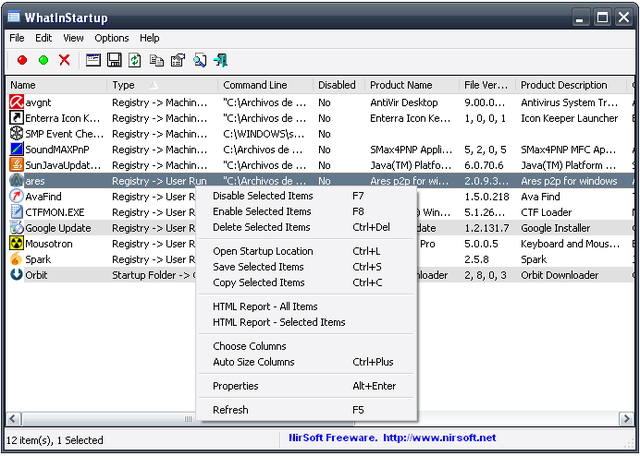Choose Enable Selected Items in context menu
The image size is (640, 456).
(x=307, y=211)
